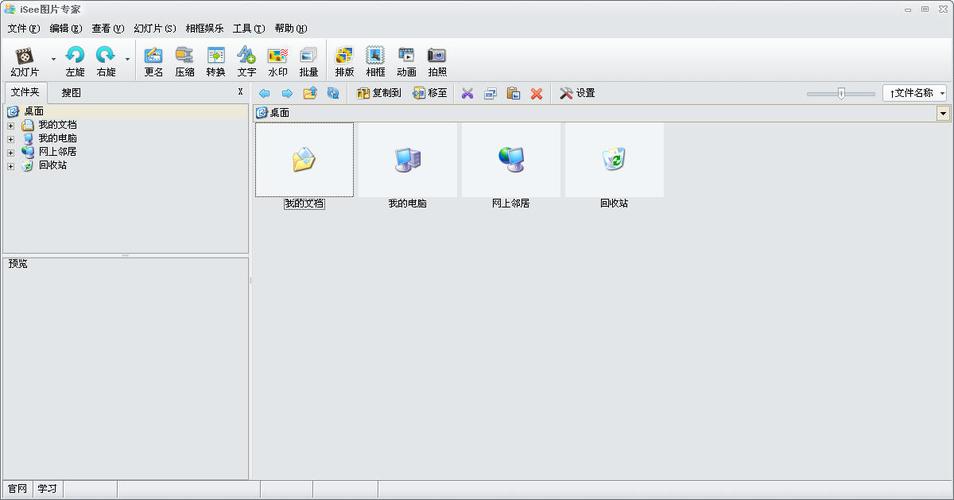Click the 桌面 address path field
Screen dimensions: 954x500
596,113
